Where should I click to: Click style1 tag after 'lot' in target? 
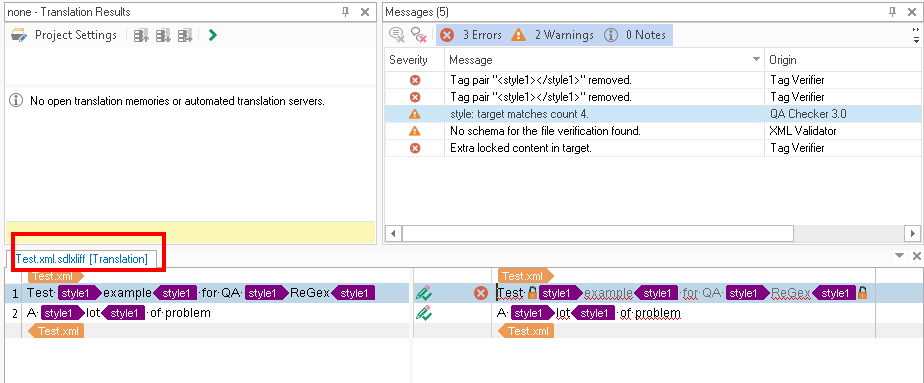pos(593,313)
